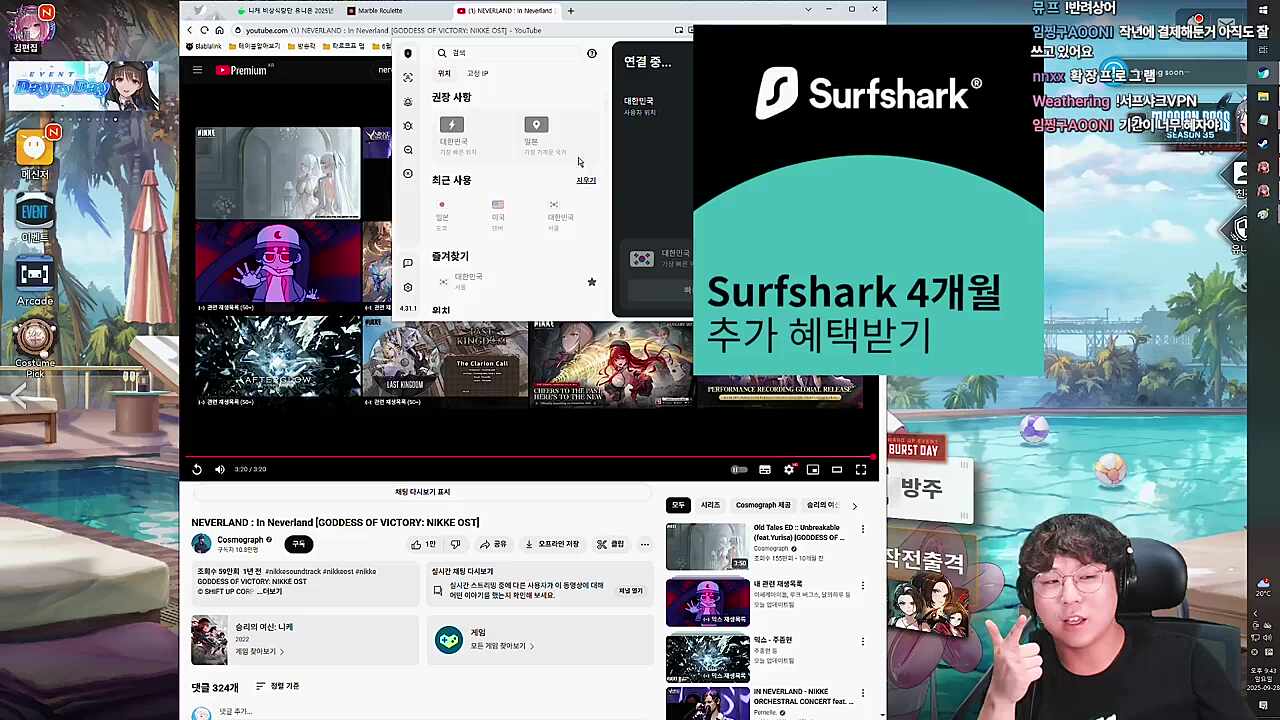Viewport: 1280px width, 720px height.
Task: Enter fullscreen with the player icon
Action: [861, 469]
